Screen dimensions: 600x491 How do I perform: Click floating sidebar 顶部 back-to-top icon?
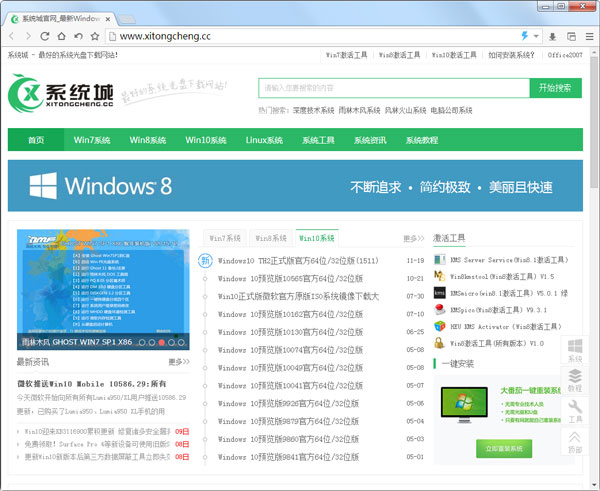click(x=575, y=442)
